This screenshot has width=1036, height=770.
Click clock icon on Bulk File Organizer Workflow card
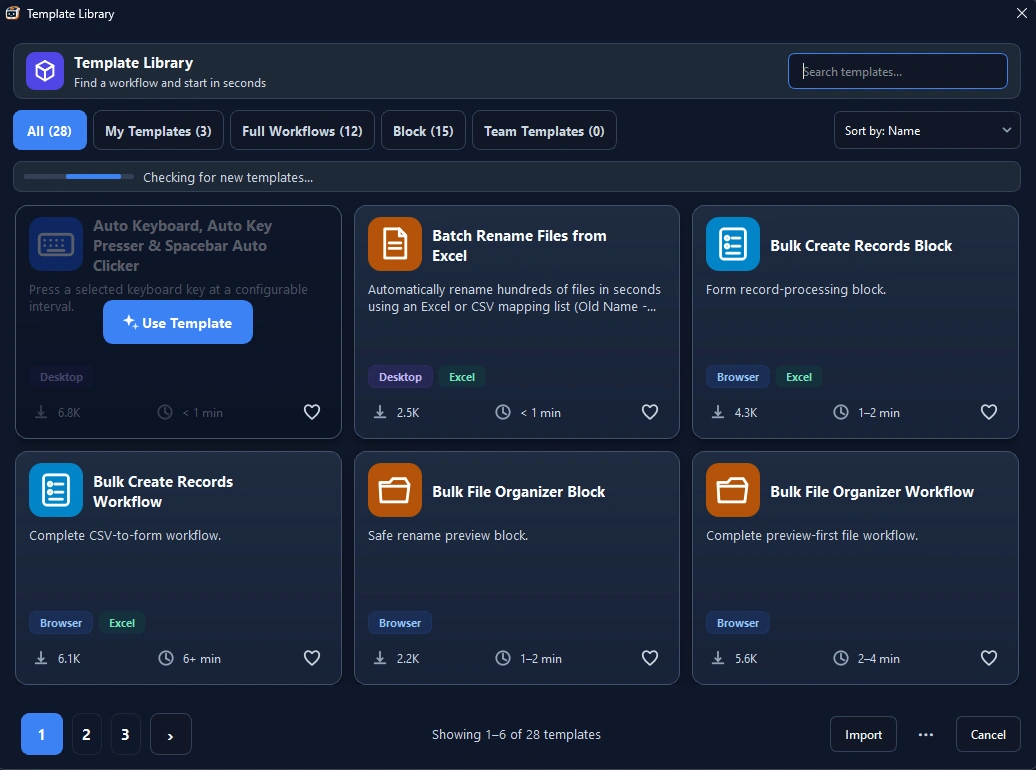(840, 658)
